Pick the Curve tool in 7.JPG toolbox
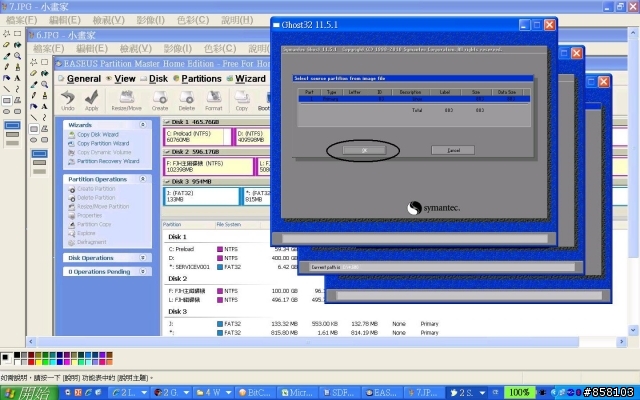The image size is (640, 400). pyautogui.click(x=18, y=89)
